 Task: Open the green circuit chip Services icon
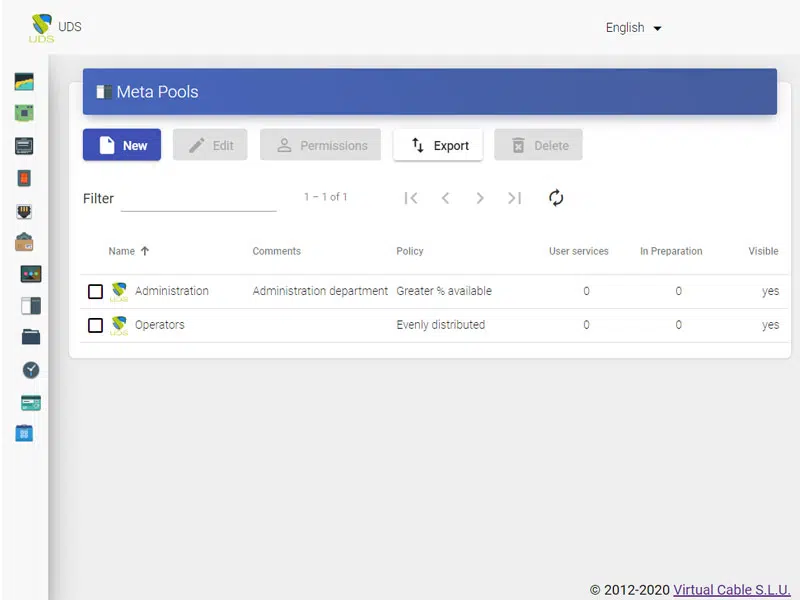point(24,113)
